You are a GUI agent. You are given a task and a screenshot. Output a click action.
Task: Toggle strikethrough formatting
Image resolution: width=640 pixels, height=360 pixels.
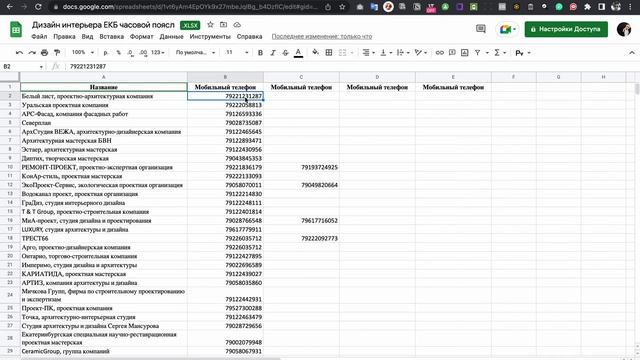pyautogui.click(x=285, y=53)
